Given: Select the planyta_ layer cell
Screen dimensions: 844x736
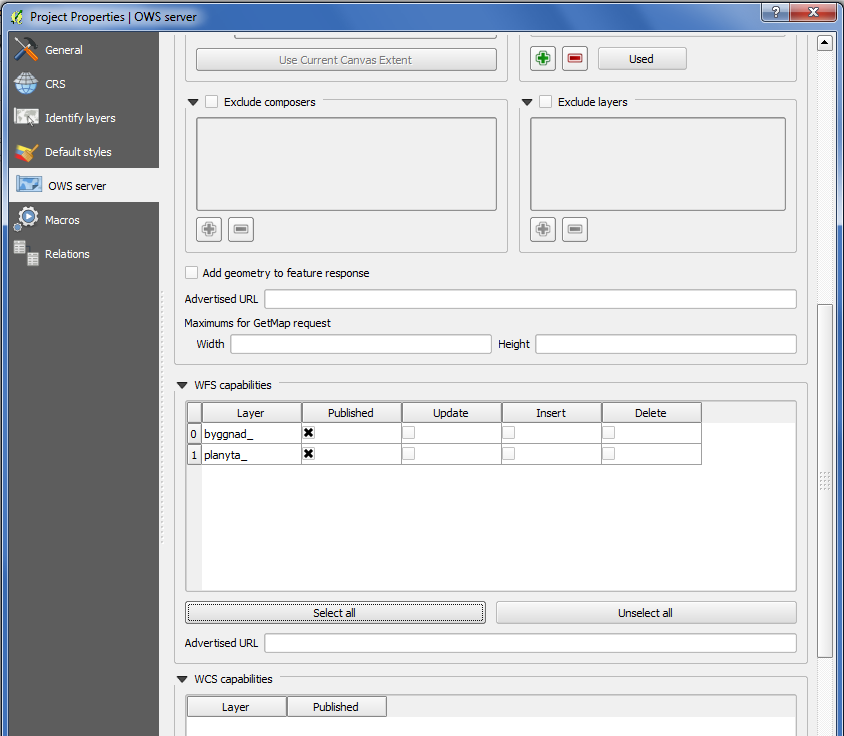Looking at the screenshot, I should point(251,454).
